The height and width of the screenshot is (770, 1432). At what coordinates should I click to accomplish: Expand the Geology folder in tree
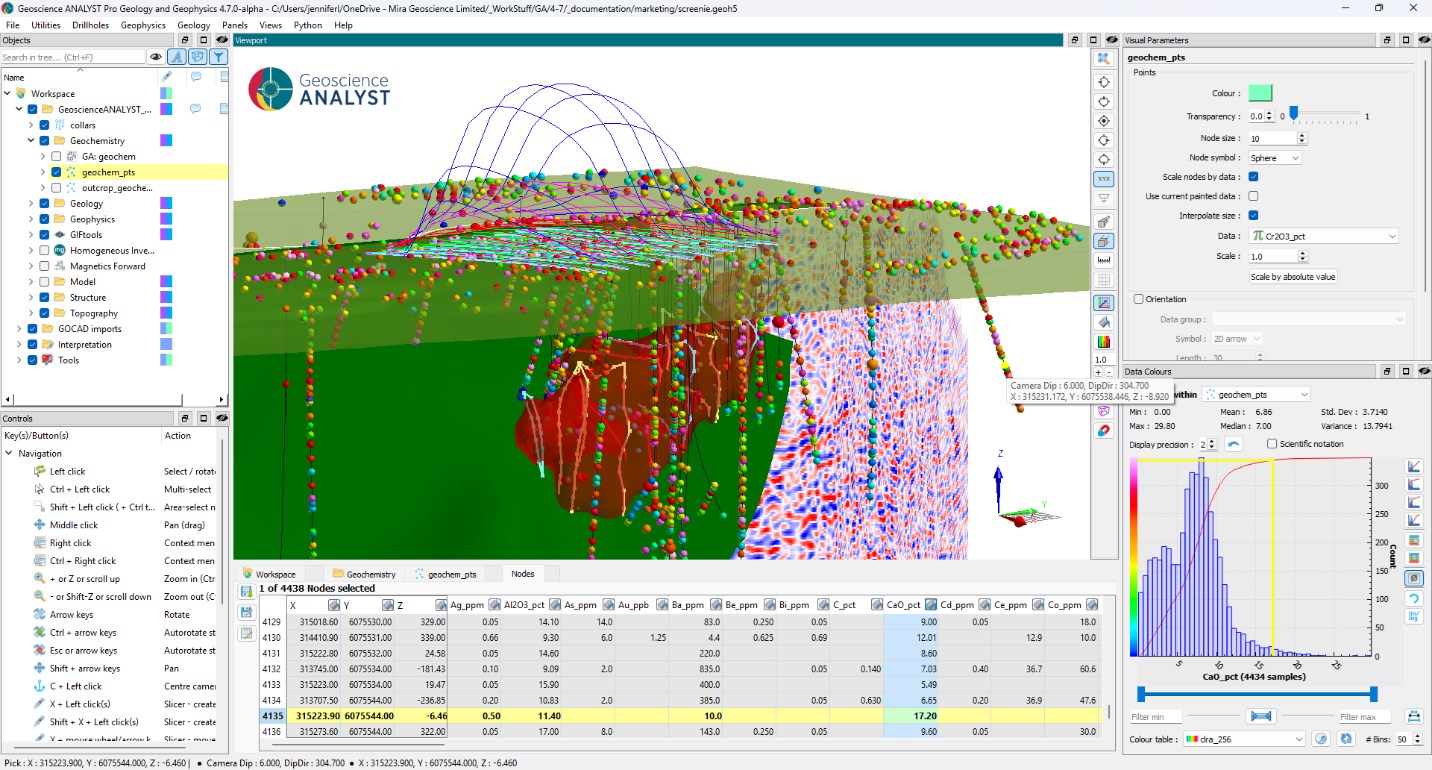(31, 203)
